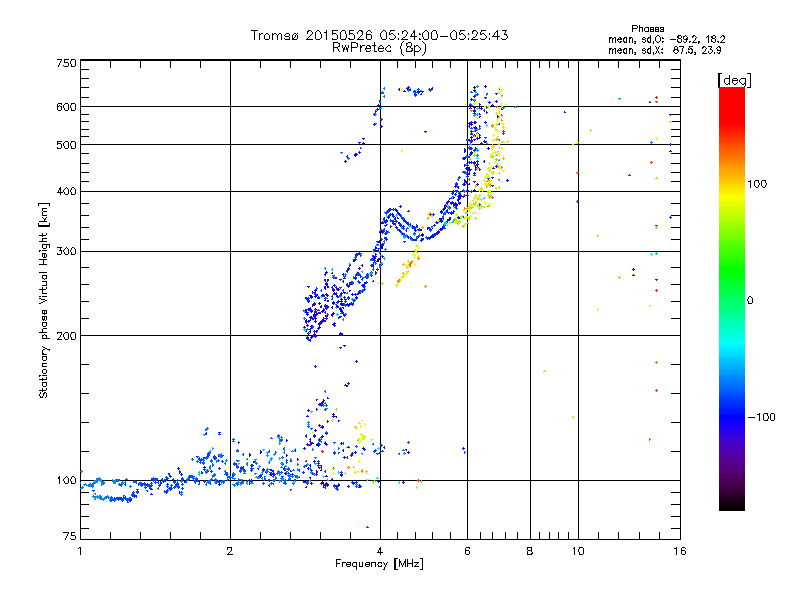Screen dimensions: 800x600
Task: Click the [deg] label above the colorbar
Action: click(734, 79)
